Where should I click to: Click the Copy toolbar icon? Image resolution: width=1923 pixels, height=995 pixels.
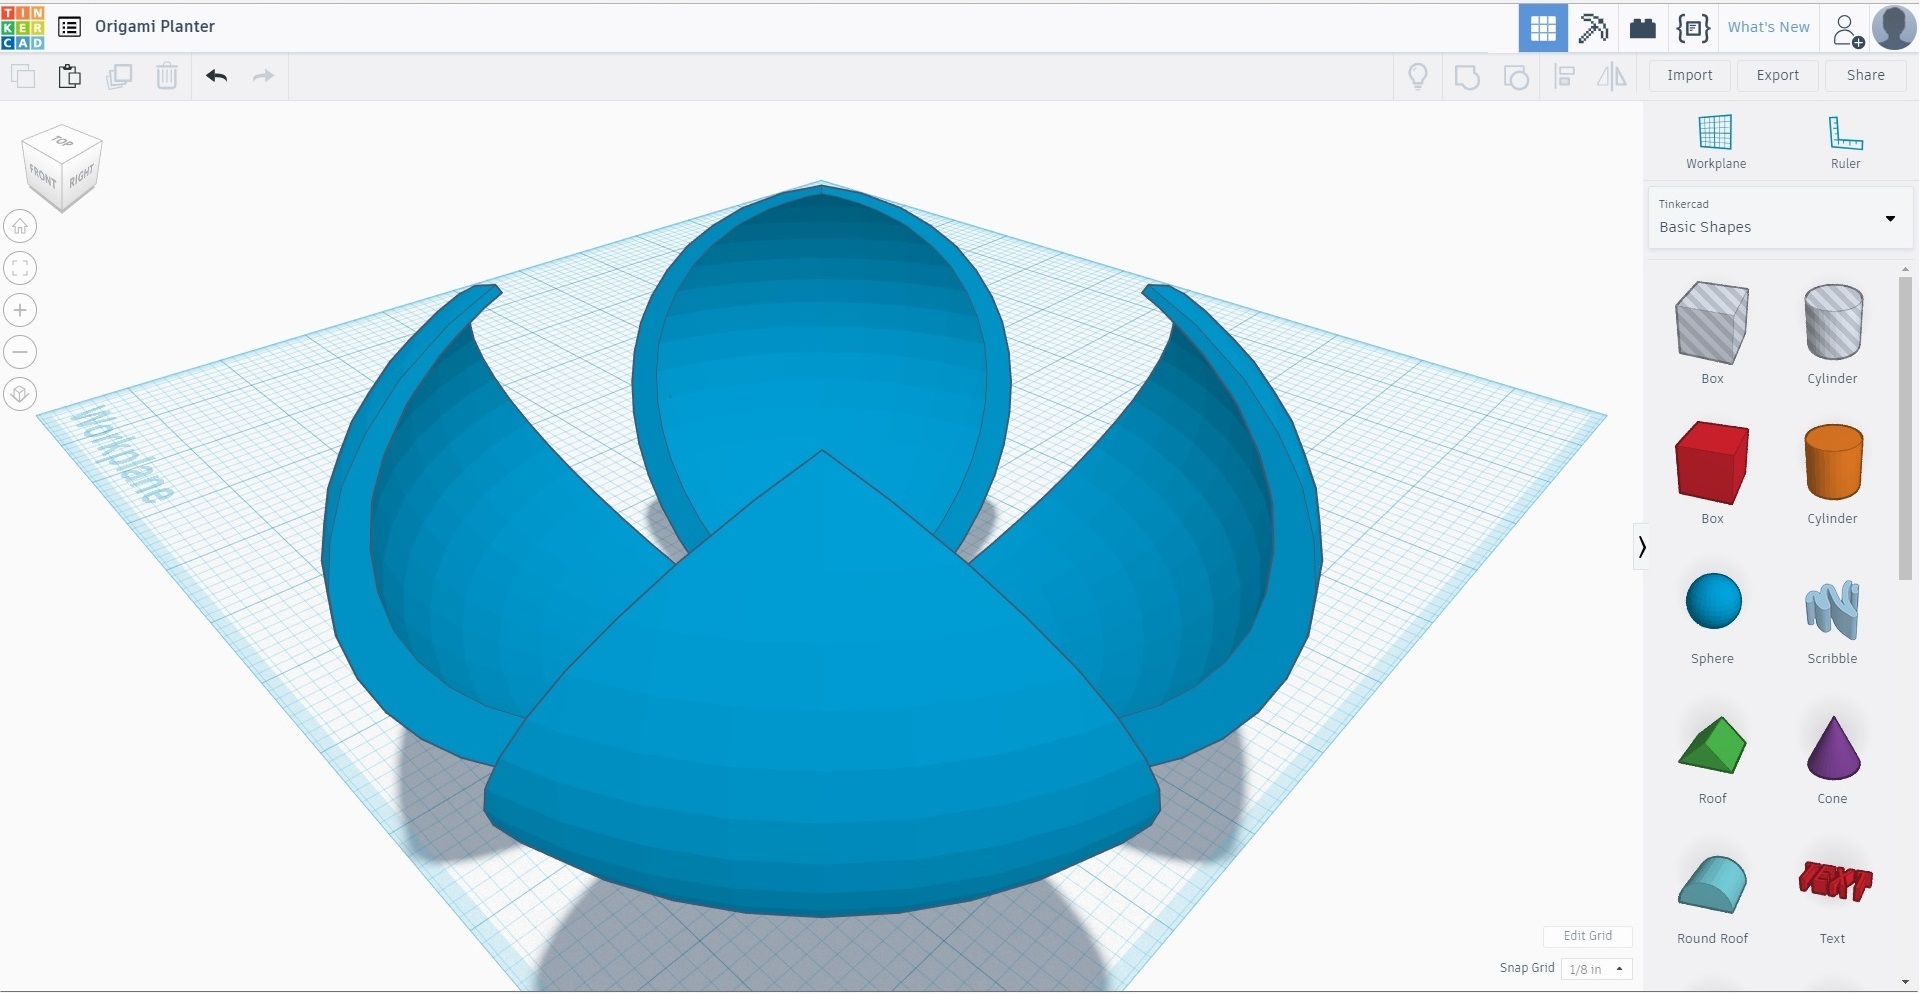(23, 76)
